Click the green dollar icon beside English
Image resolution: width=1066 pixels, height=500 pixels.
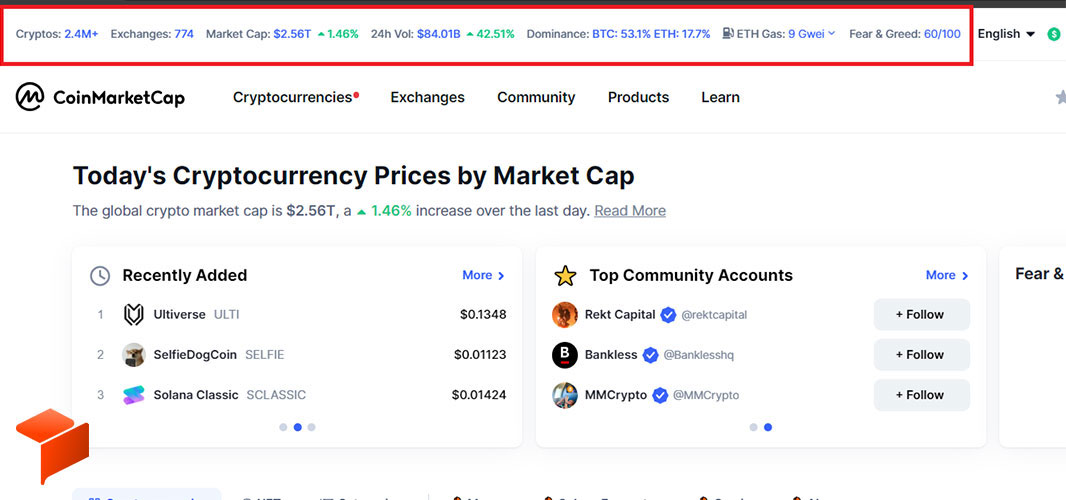click(x=1054, y=33)
